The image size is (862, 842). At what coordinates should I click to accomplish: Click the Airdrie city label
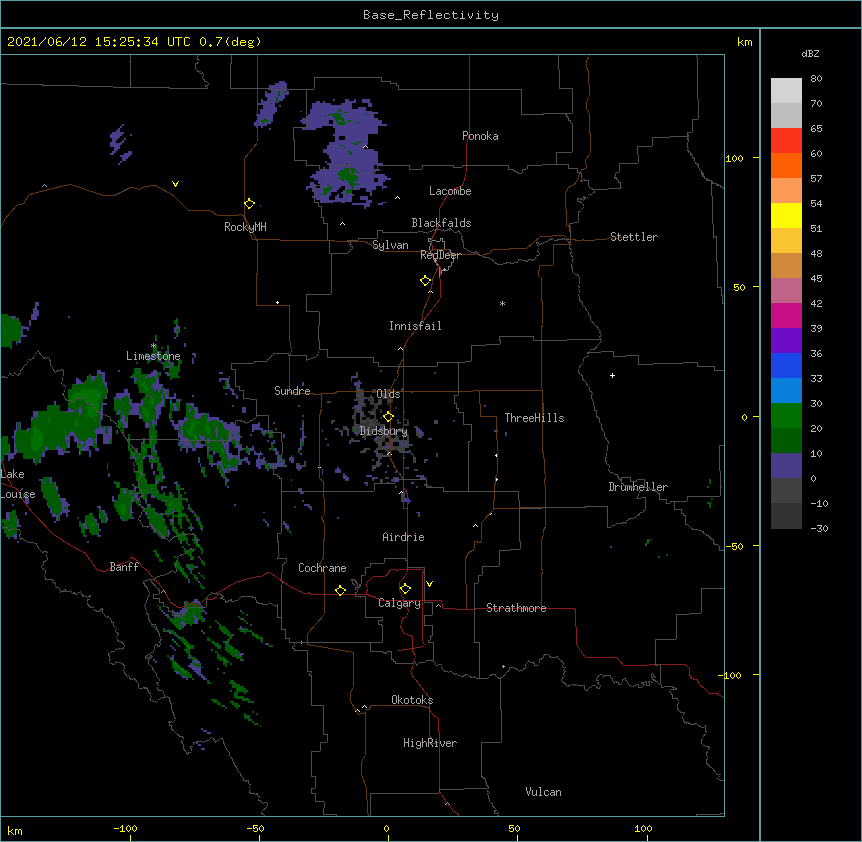click(x=404, y=537)
